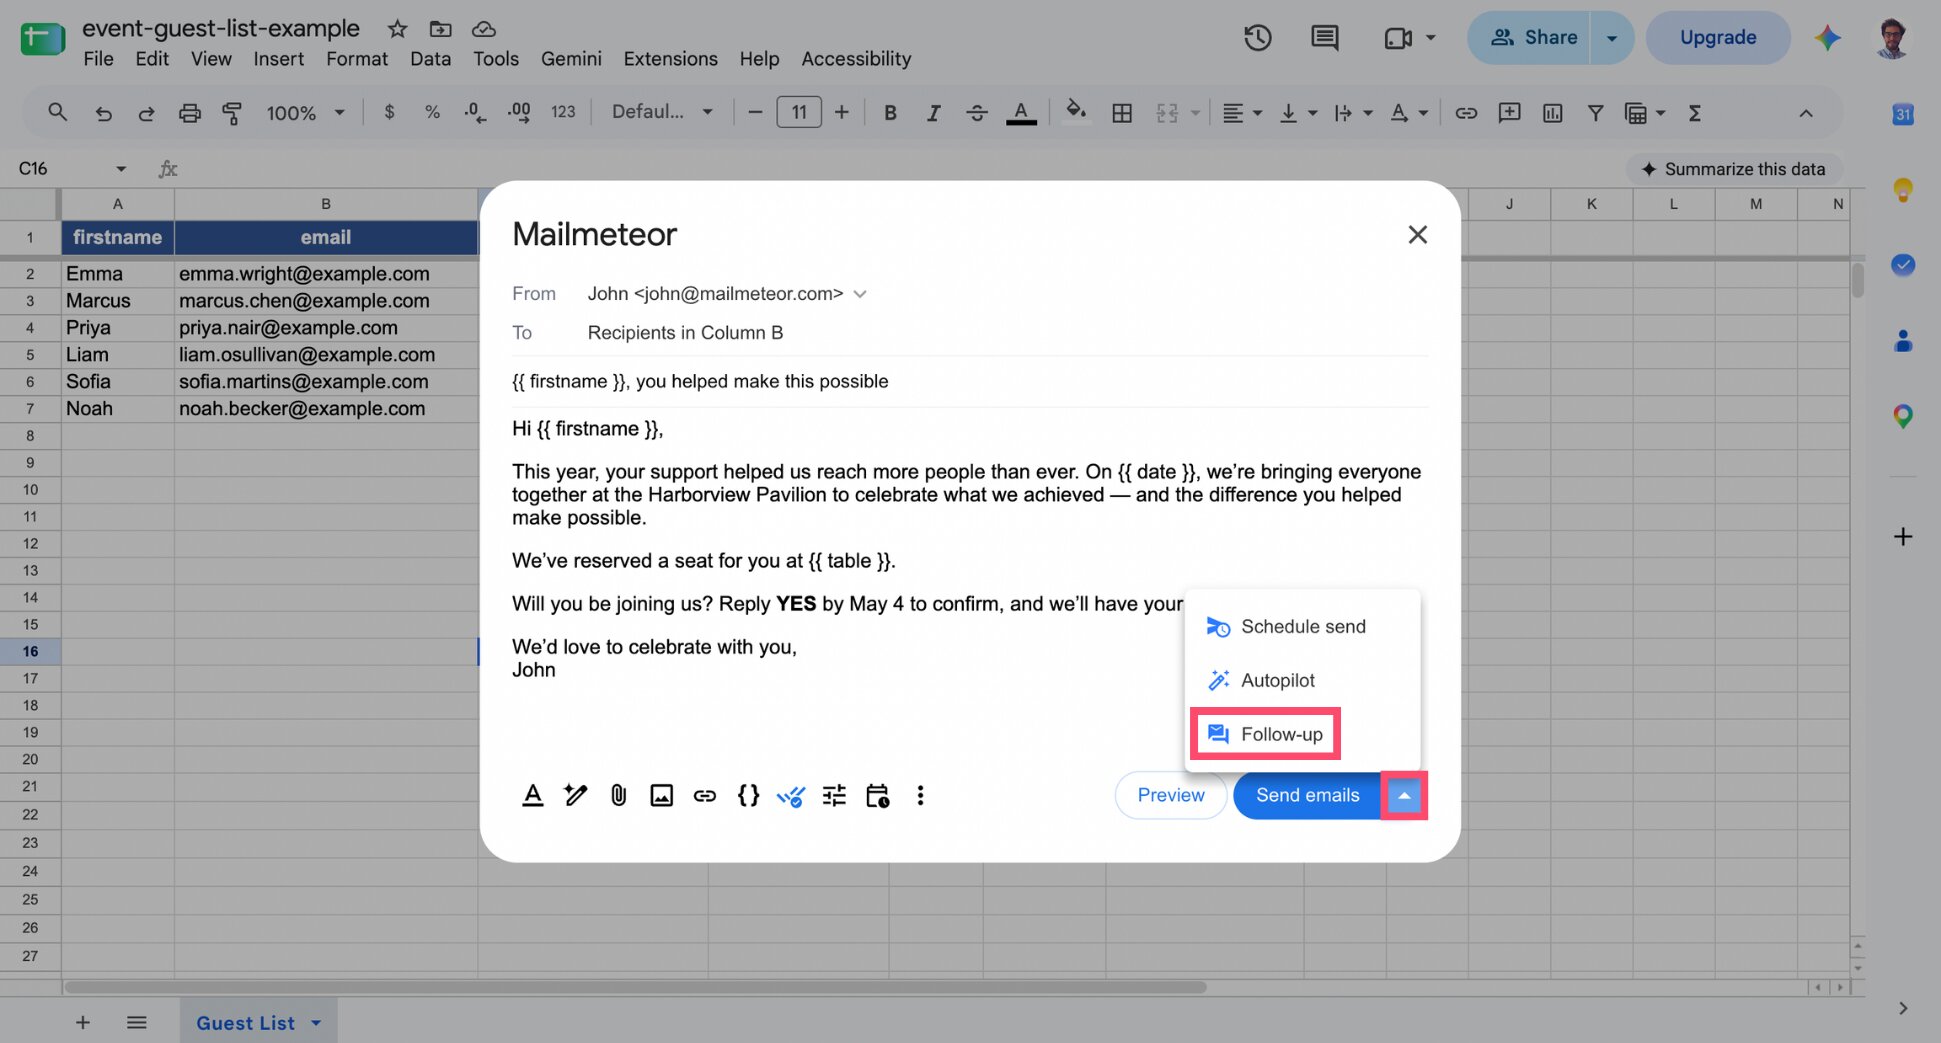This screenshot has width=1941, height=1043.
Task: Open the 100% zoom dropdown
Action: (305, 113)
